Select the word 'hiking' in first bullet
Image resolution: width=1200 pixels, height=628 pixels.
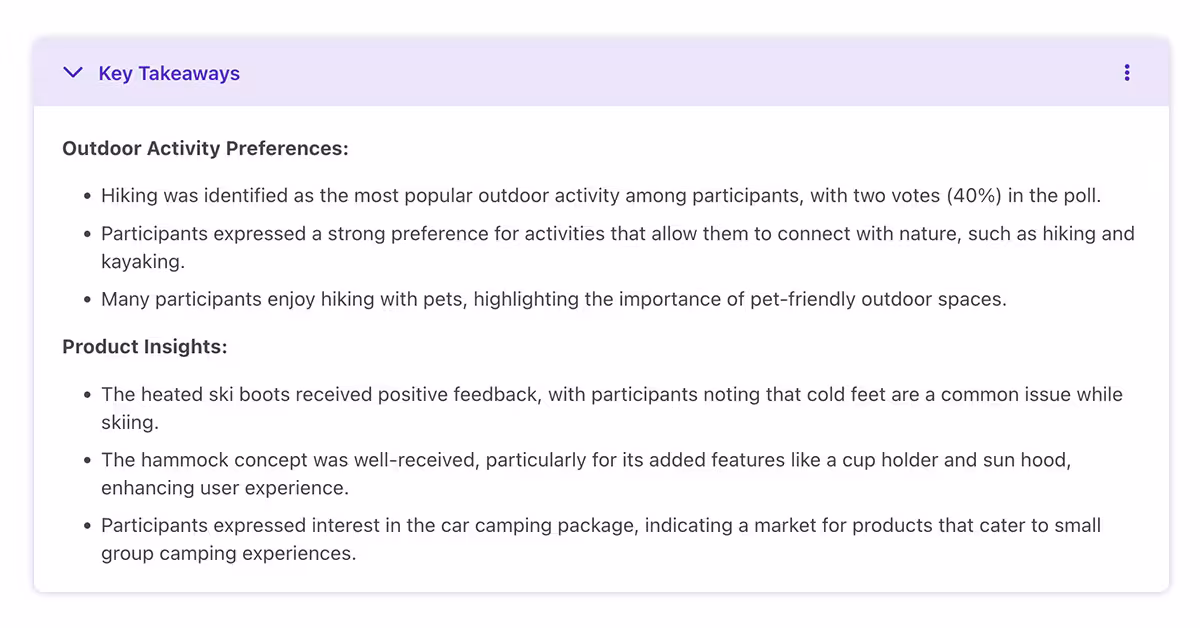coord(127,195)
